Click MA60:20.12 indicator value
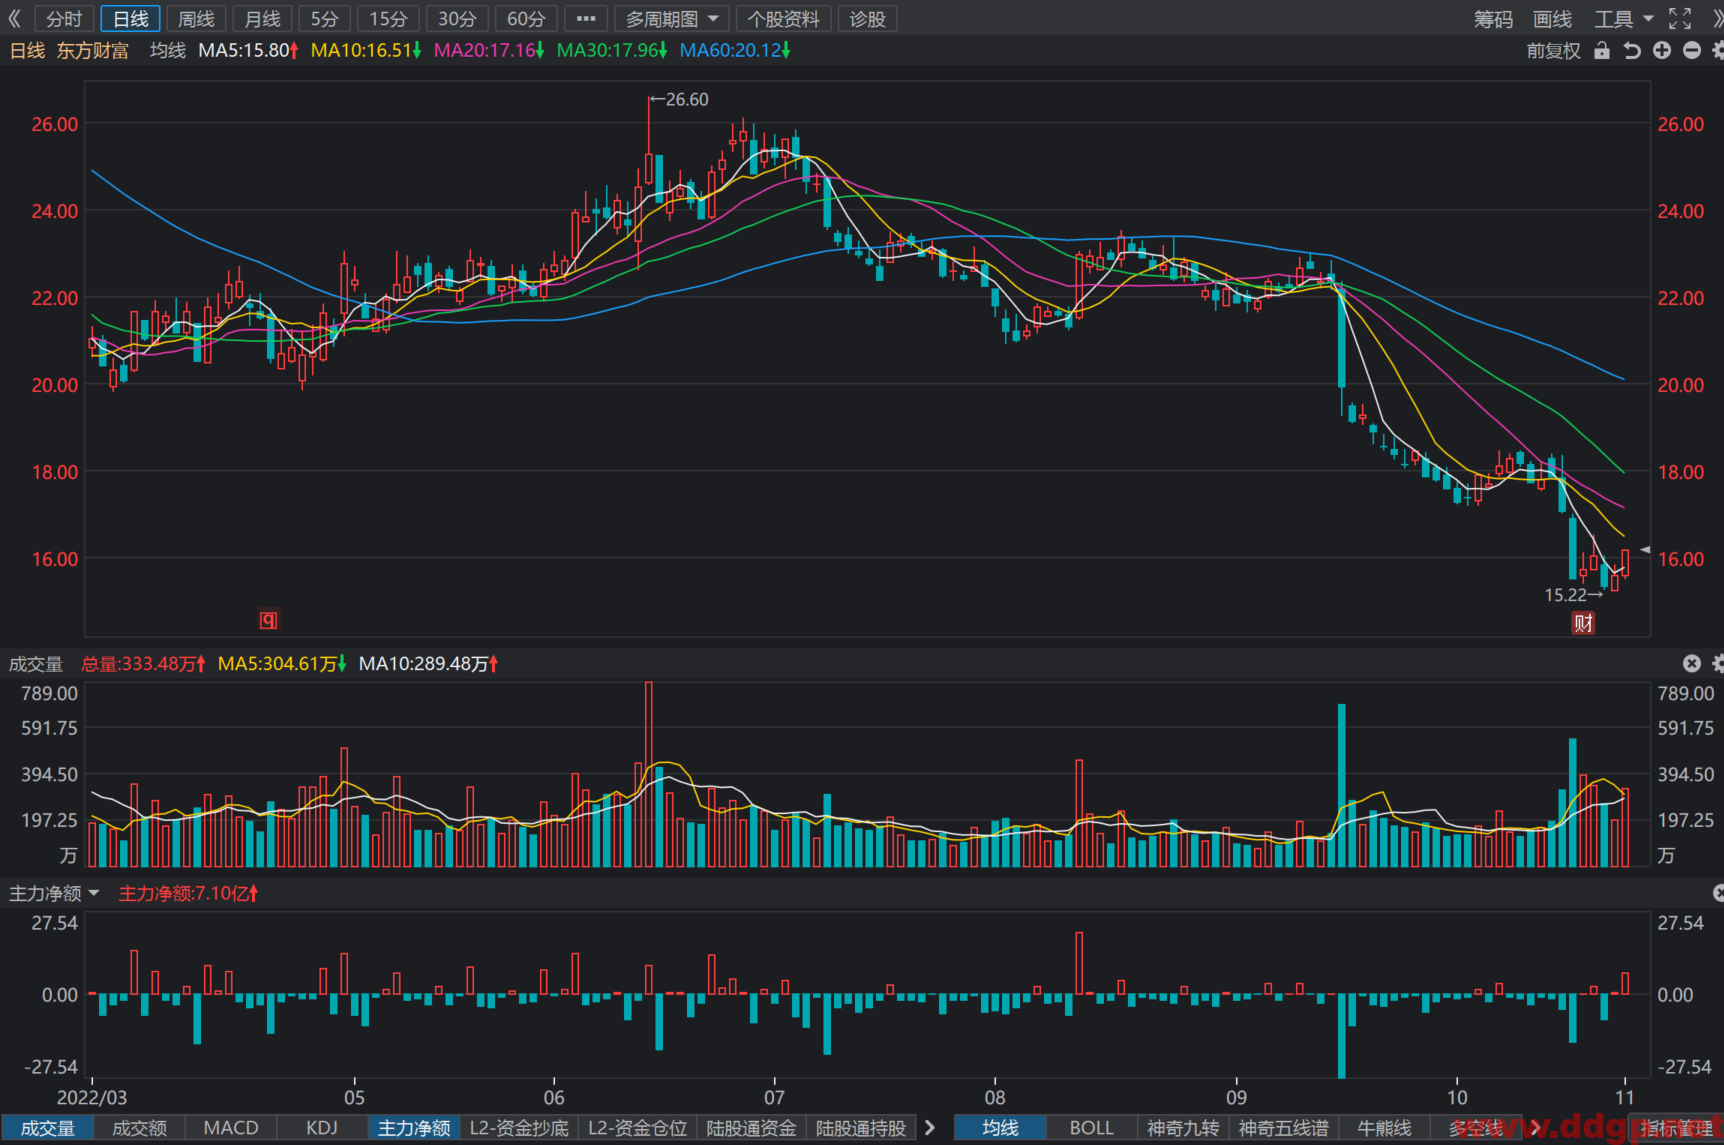The image size is (1724, 1145). 735,50
